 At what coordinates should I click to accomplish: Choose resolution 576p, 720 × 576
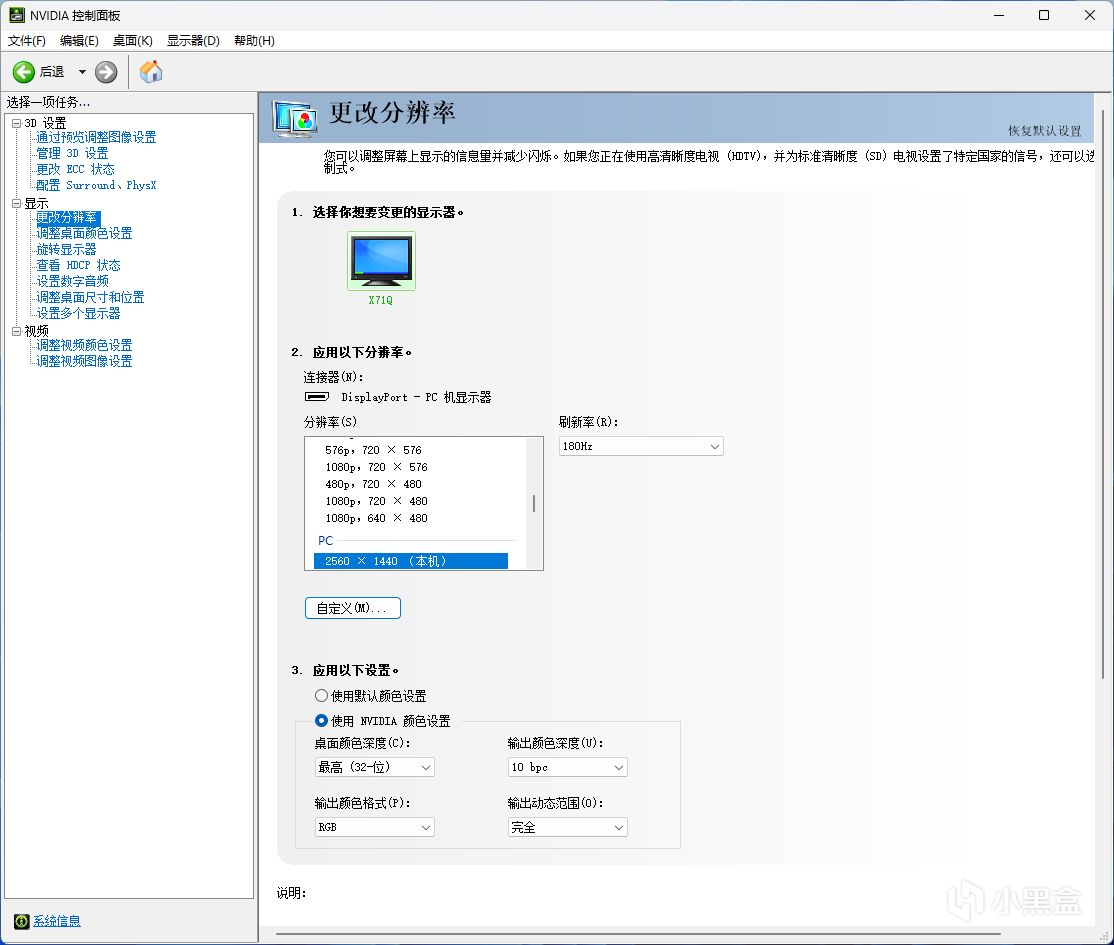[x=373, y=450]
